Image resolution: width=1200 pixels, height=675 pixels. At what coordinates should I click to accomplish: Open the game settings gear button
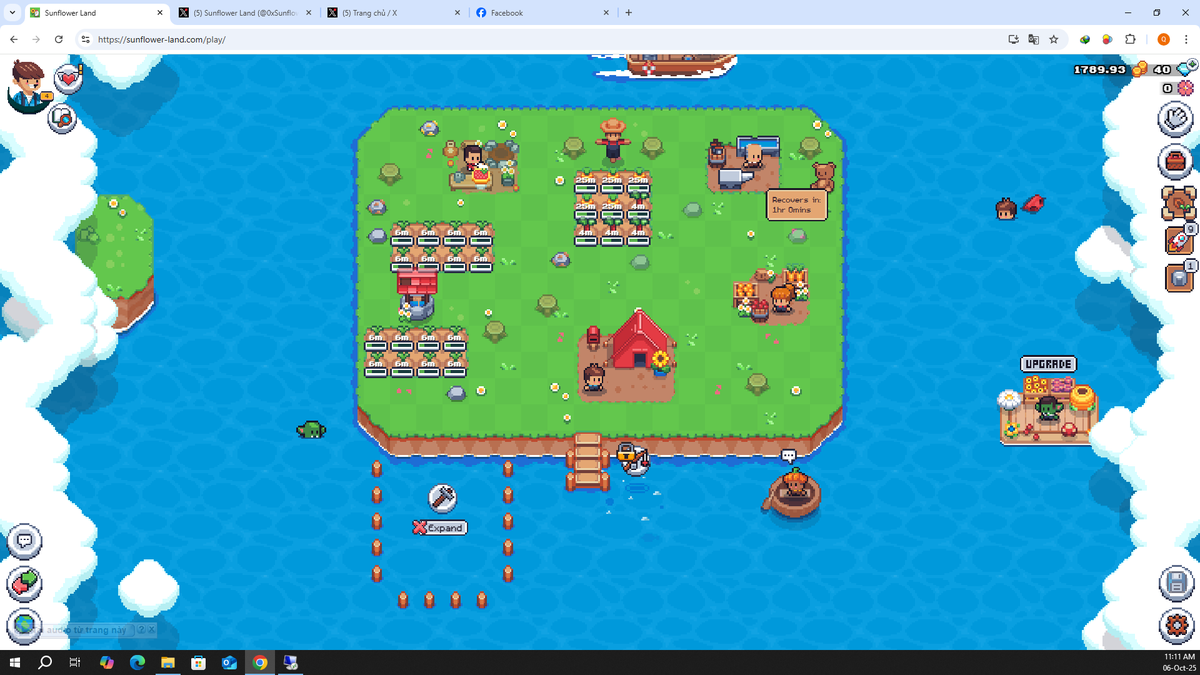coord(1177,626)
